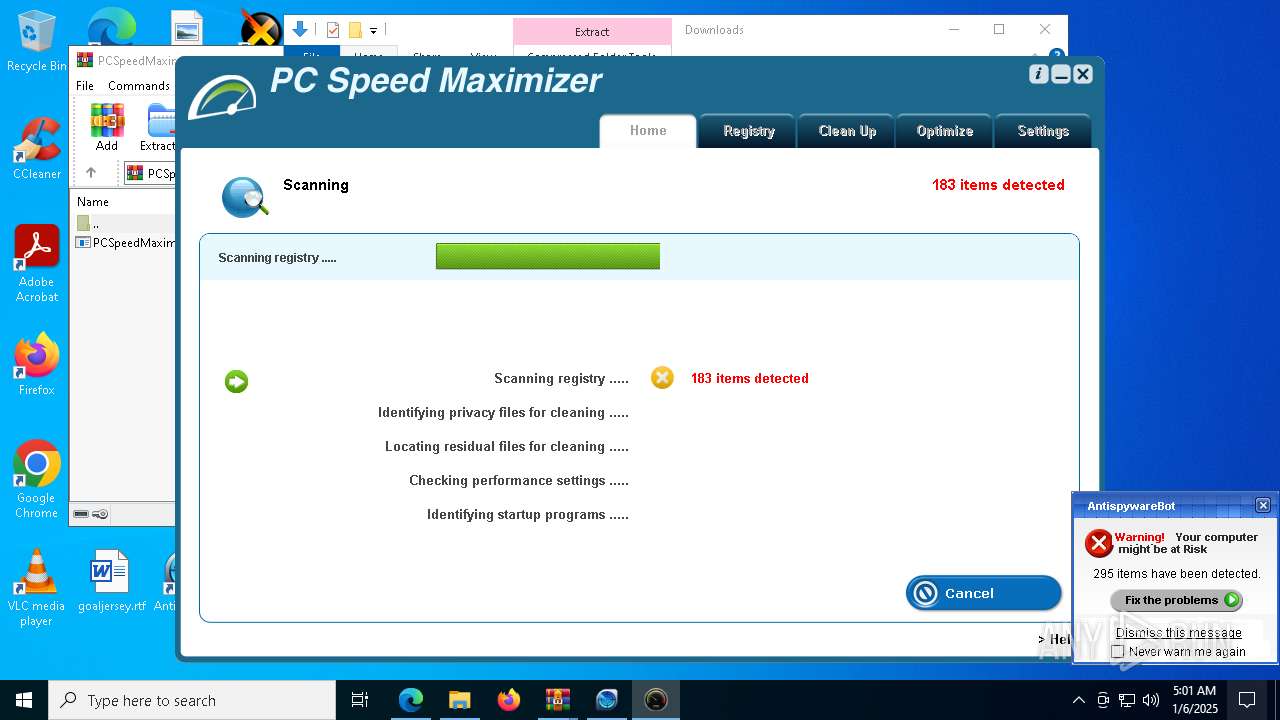The image size is (1280, 720).
Task: Click 'Checking performance settings' text
Action: point(519,481)
